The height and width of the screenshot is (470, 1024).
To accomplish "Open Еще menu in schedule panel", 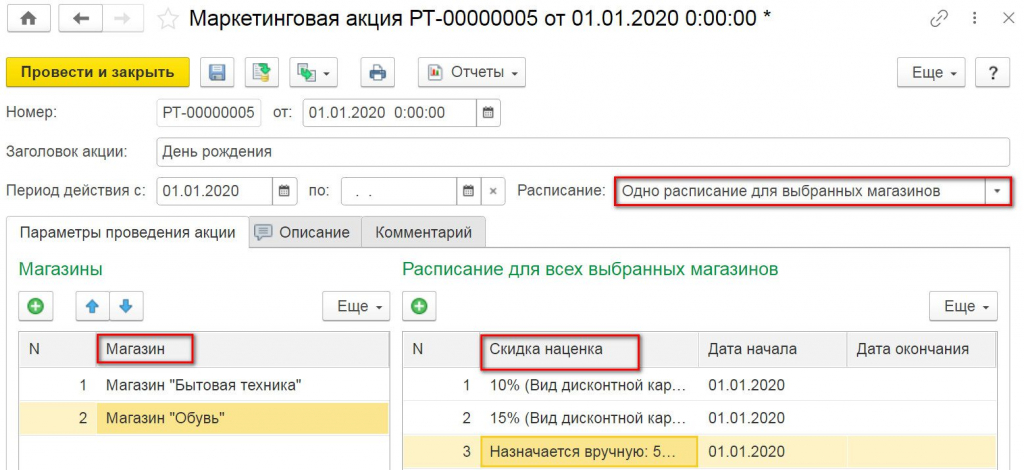I will [964, 306].
